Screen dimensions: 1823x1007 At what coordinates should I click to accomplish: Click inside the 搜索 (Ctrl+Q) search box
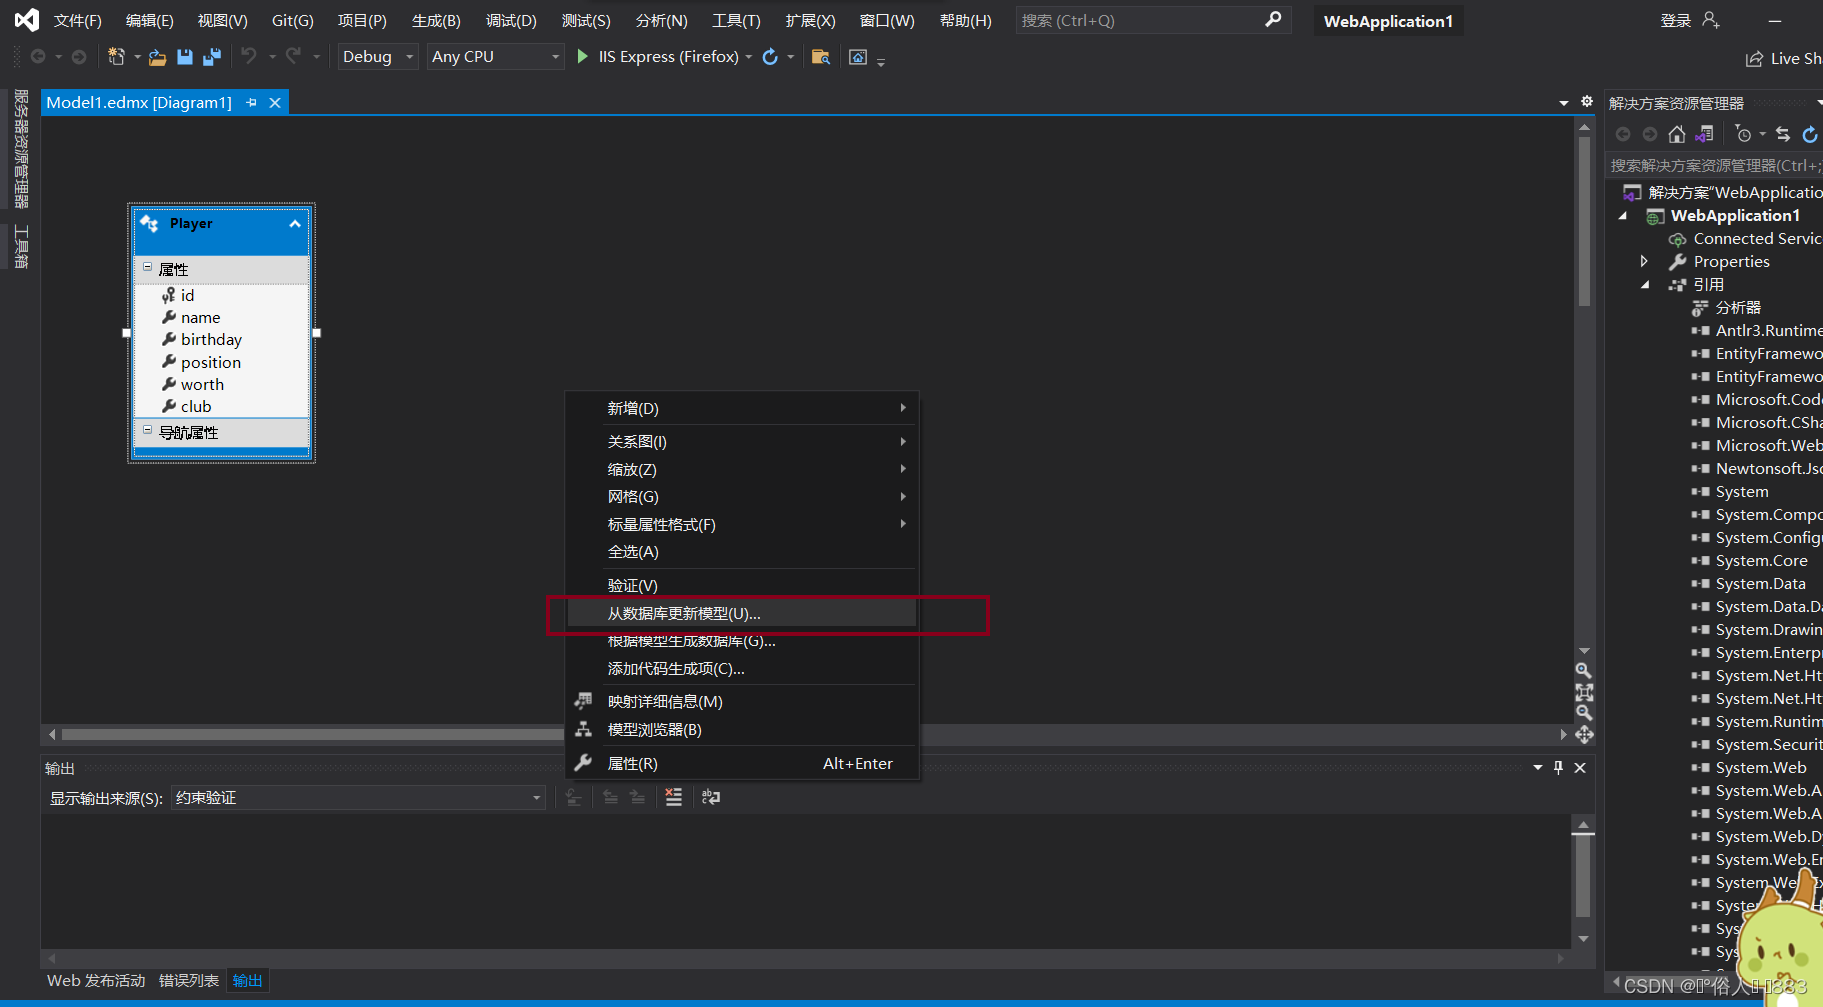click(1120, 20)
